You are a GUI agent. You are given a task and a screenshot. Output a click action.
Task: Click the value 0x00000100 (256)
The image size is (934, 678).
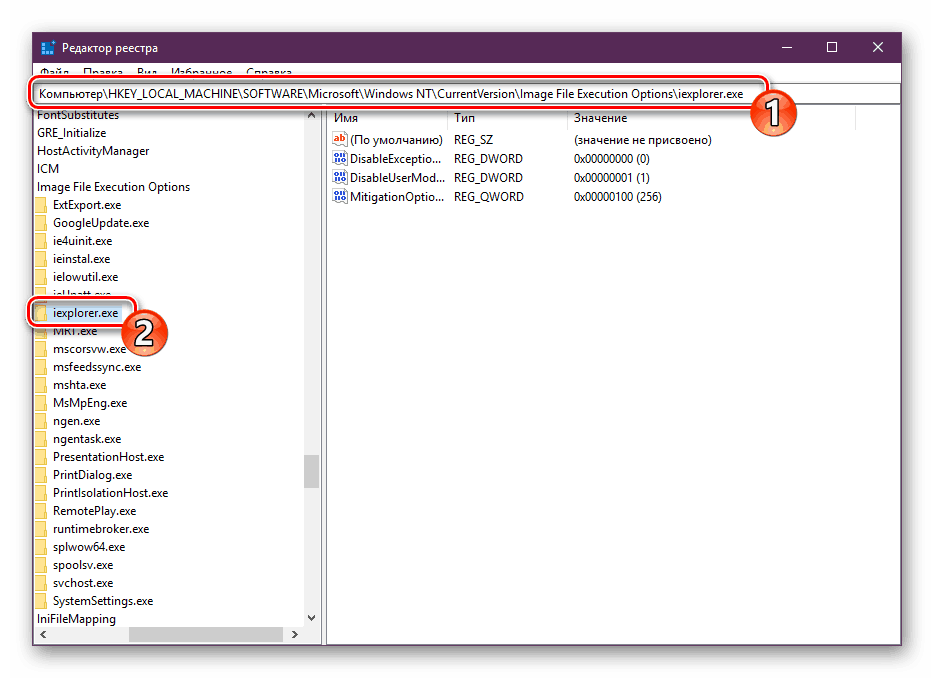point(618,197)
